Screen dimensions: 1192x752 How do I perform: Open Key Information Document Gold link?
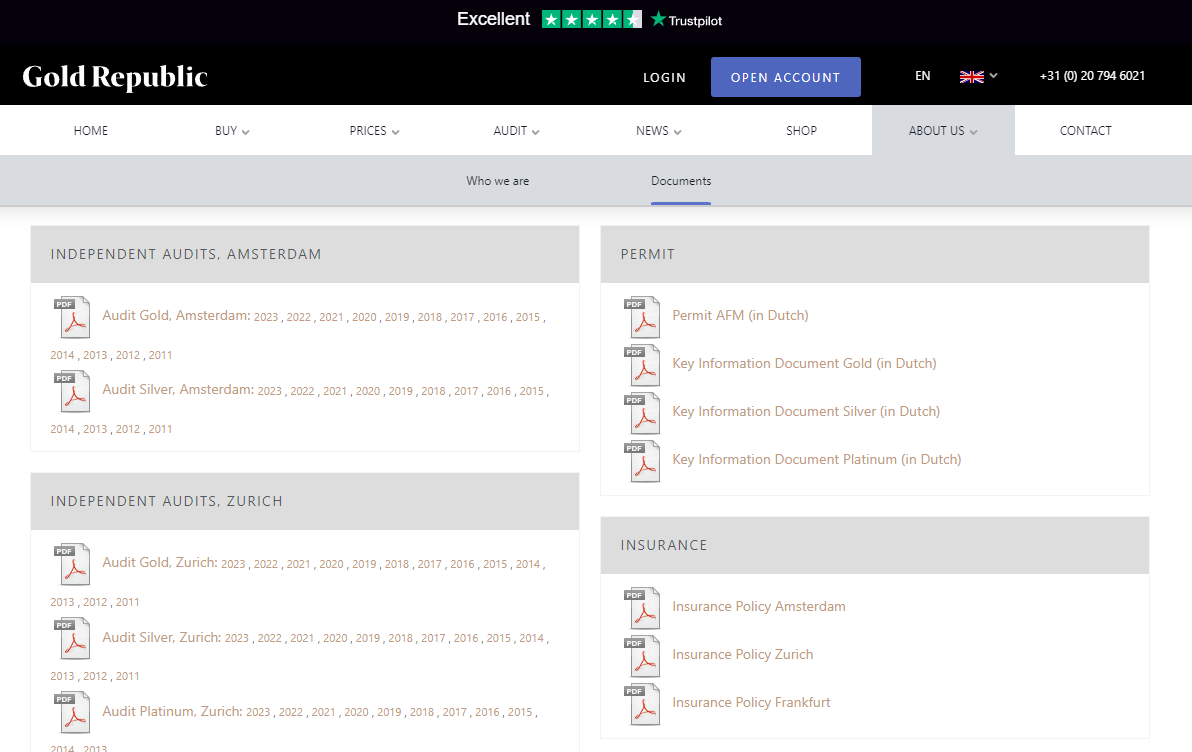[x=804, y=363]
